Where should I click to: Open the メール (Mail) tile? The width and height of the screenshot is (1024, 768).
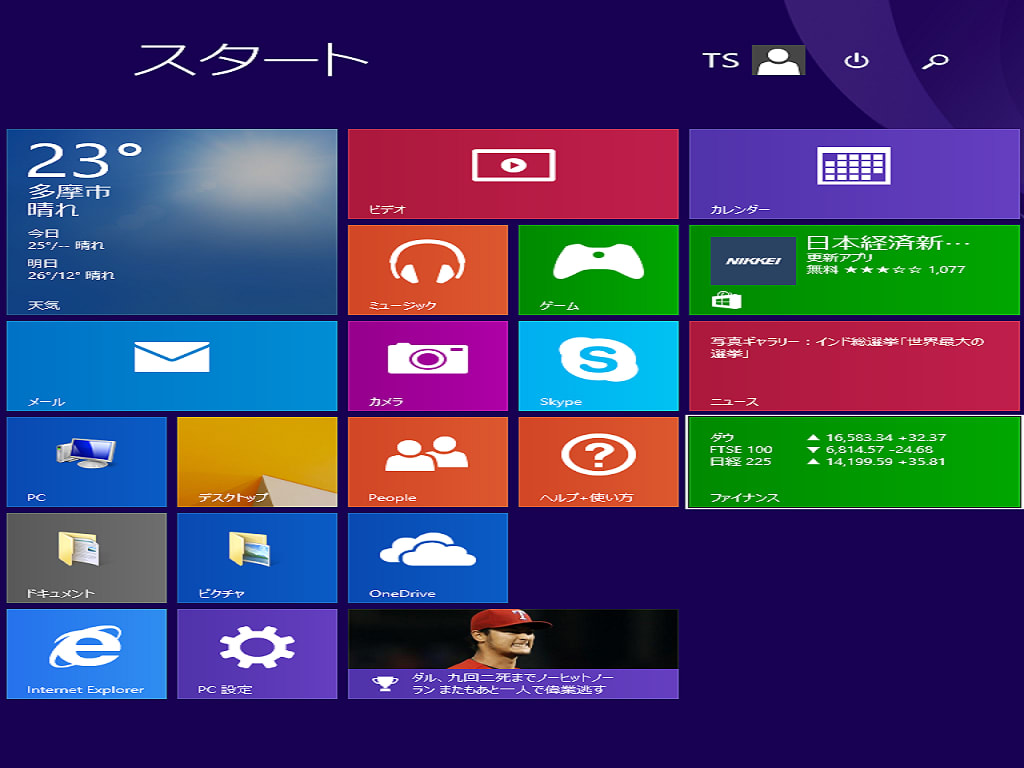pos(172,366)
